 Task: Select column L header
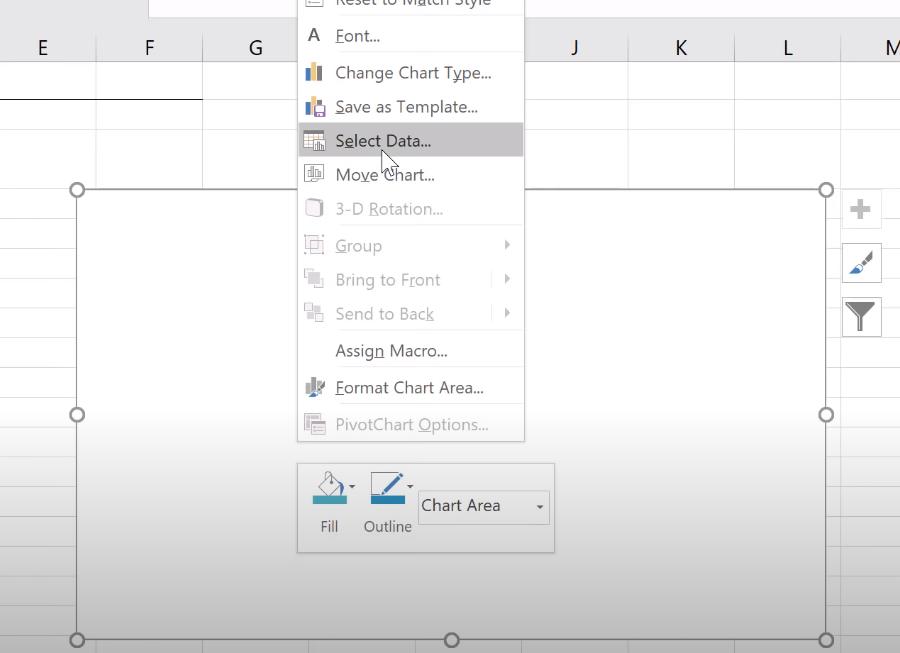tap(788, 47)
